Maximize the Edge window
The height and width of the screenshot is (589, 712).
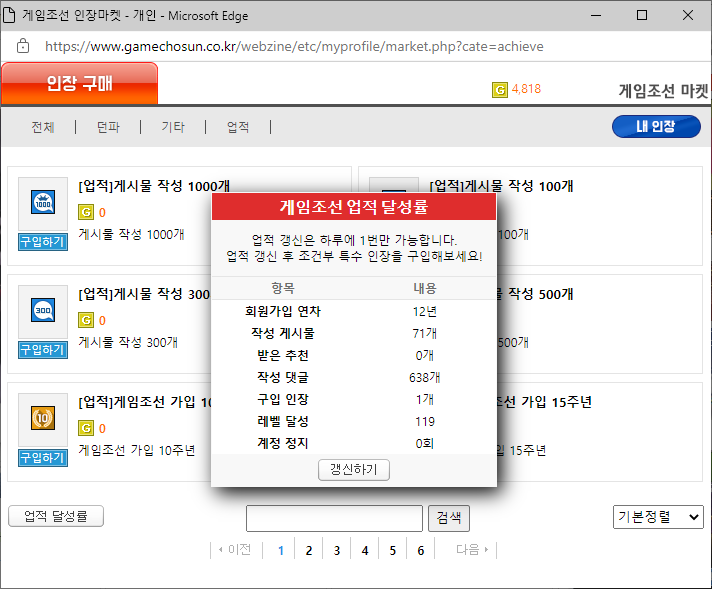(642, 15)
